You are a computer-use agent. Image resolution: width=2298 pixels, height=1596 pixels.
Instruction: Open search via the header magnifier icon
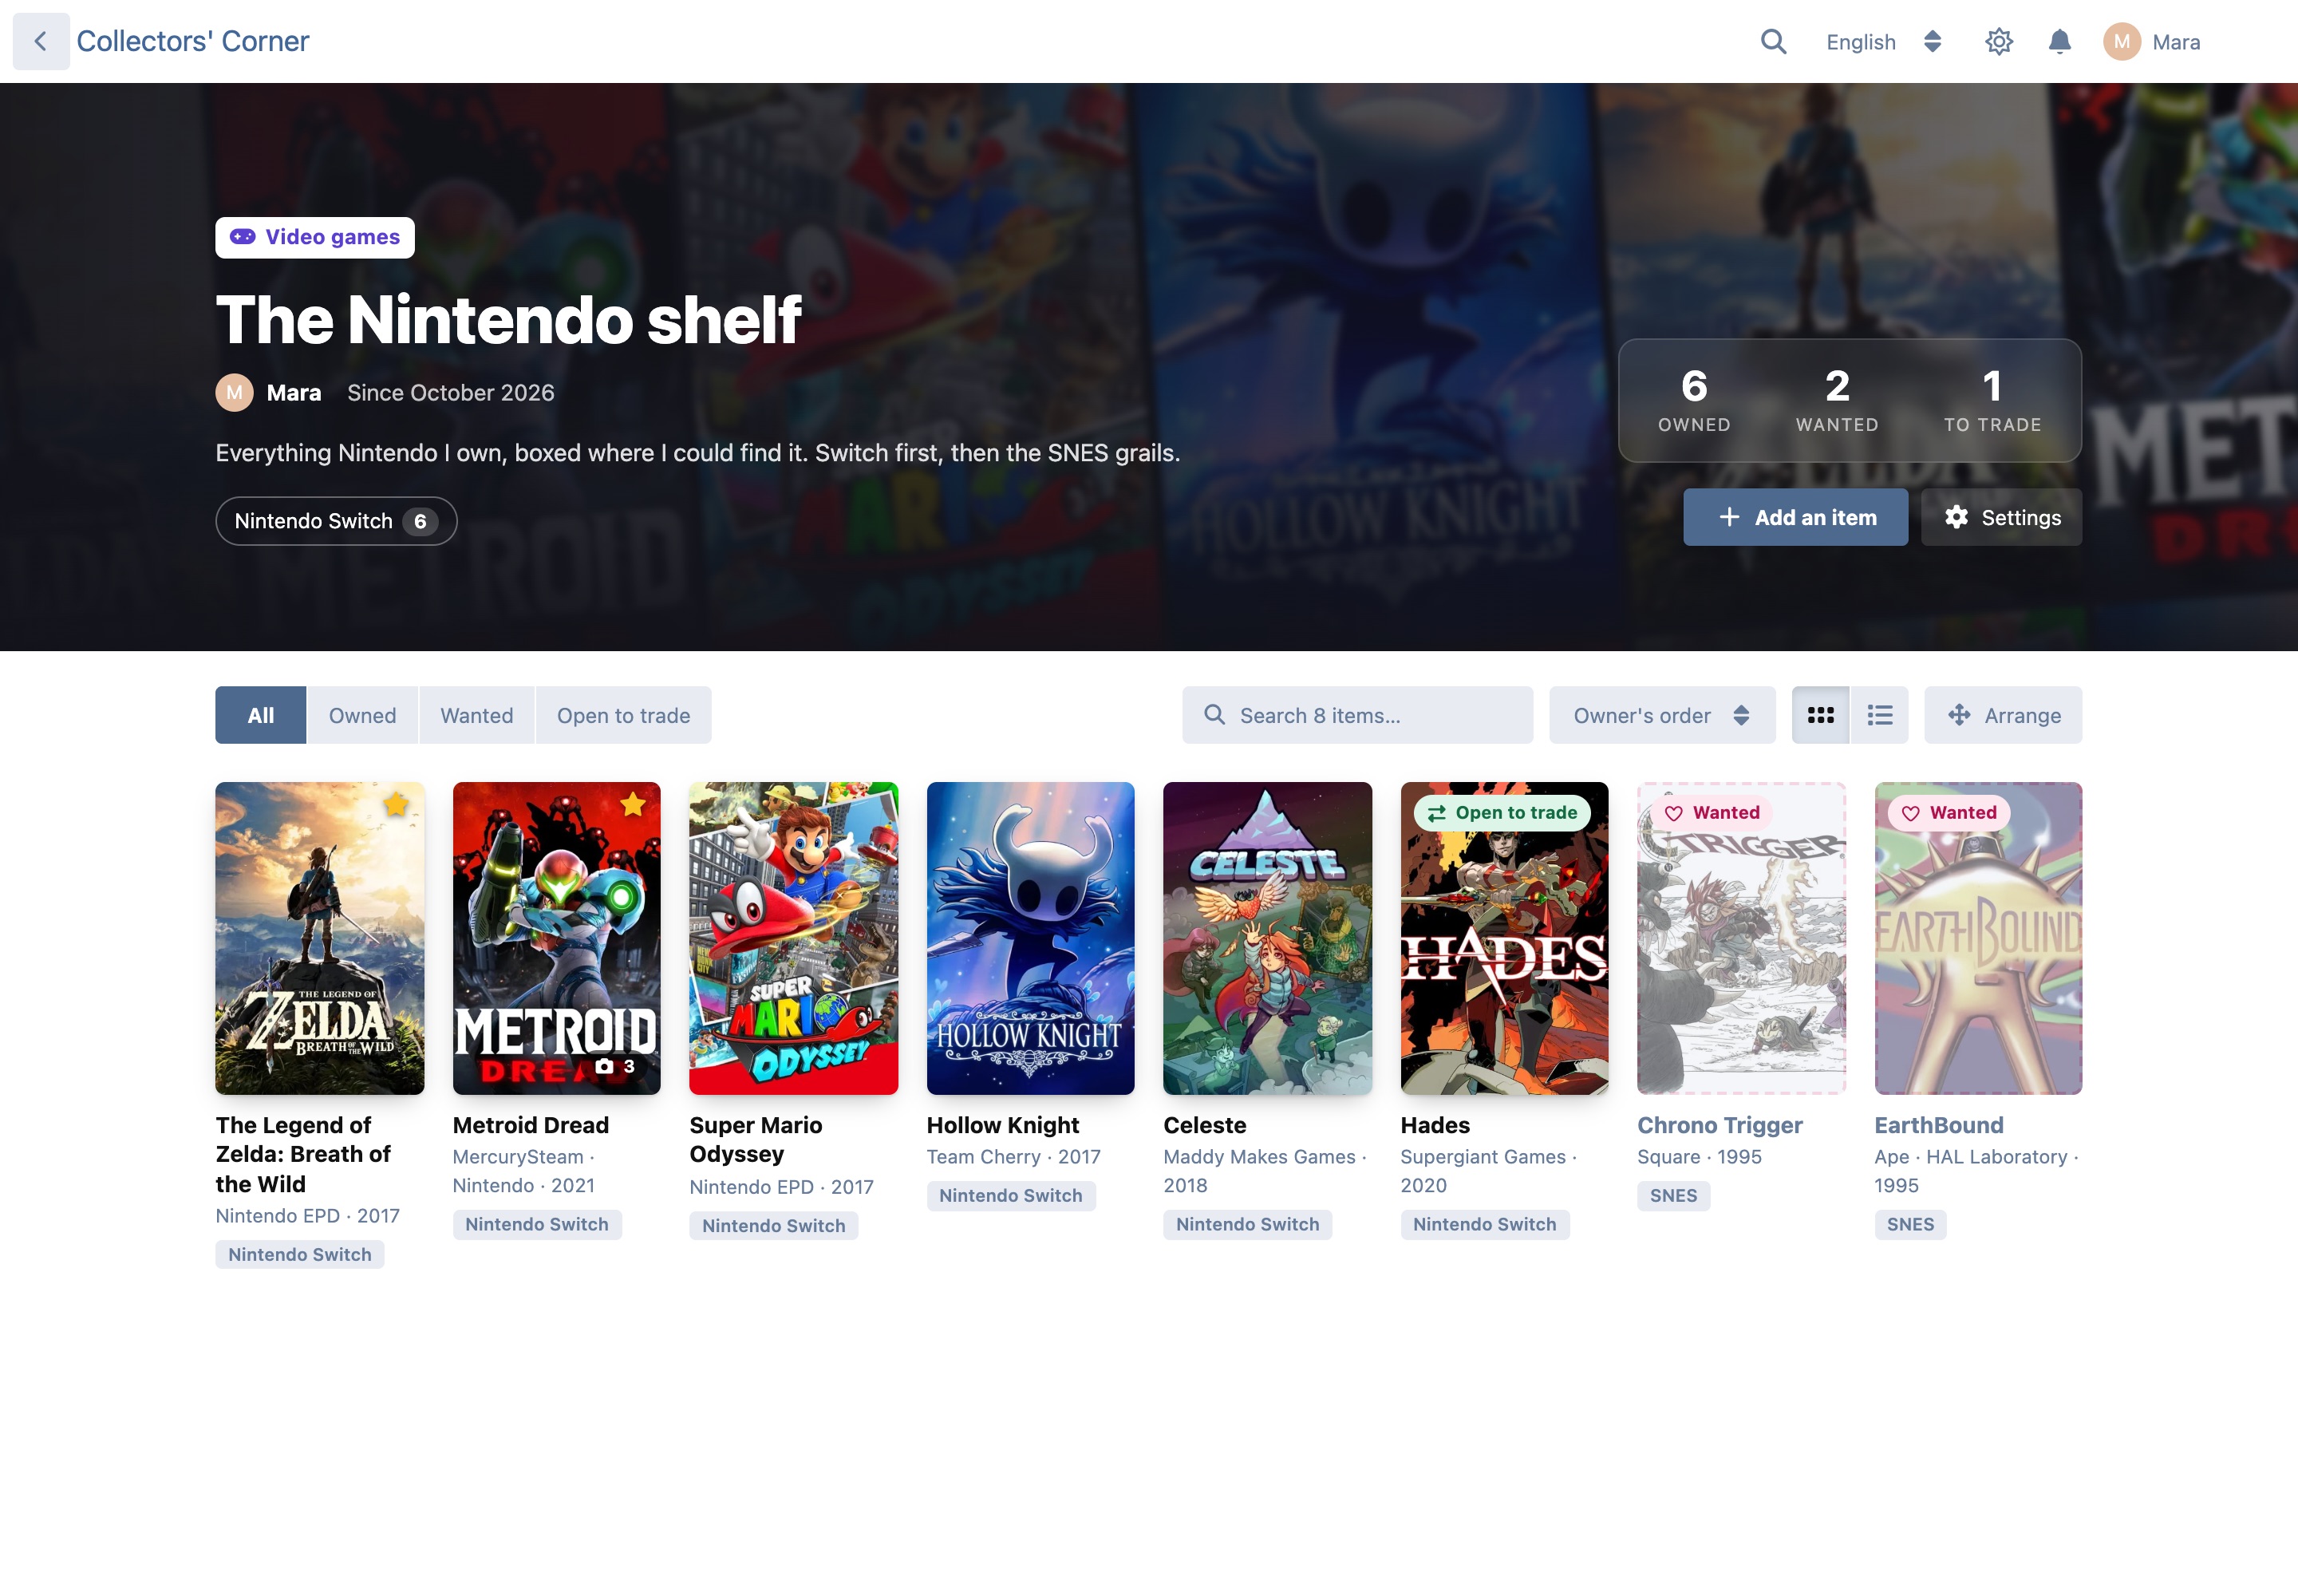point(1773,41)
